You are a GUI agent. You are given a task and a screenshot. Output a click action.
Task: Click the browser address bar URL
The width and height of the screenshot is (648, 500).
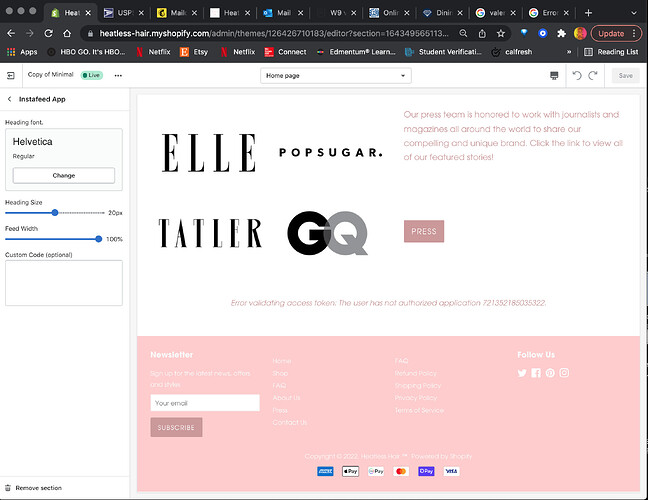[x=274, y=33]
